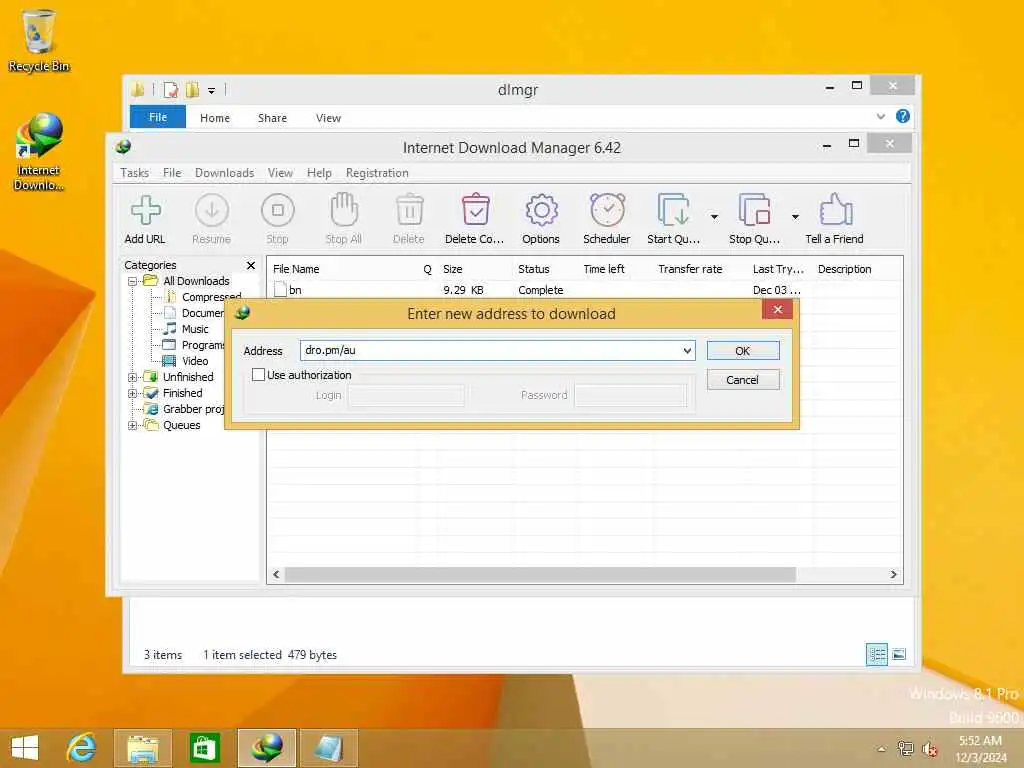
Task: Open the dlmgr Home tab
Action: click(x=215, y=118)
